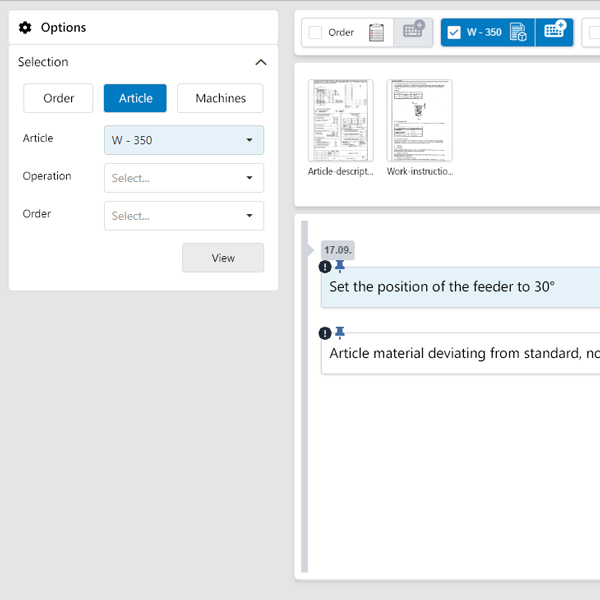Open the Article dropdown showing W - 350
600x600 pixels.
[x=184, y=140]
